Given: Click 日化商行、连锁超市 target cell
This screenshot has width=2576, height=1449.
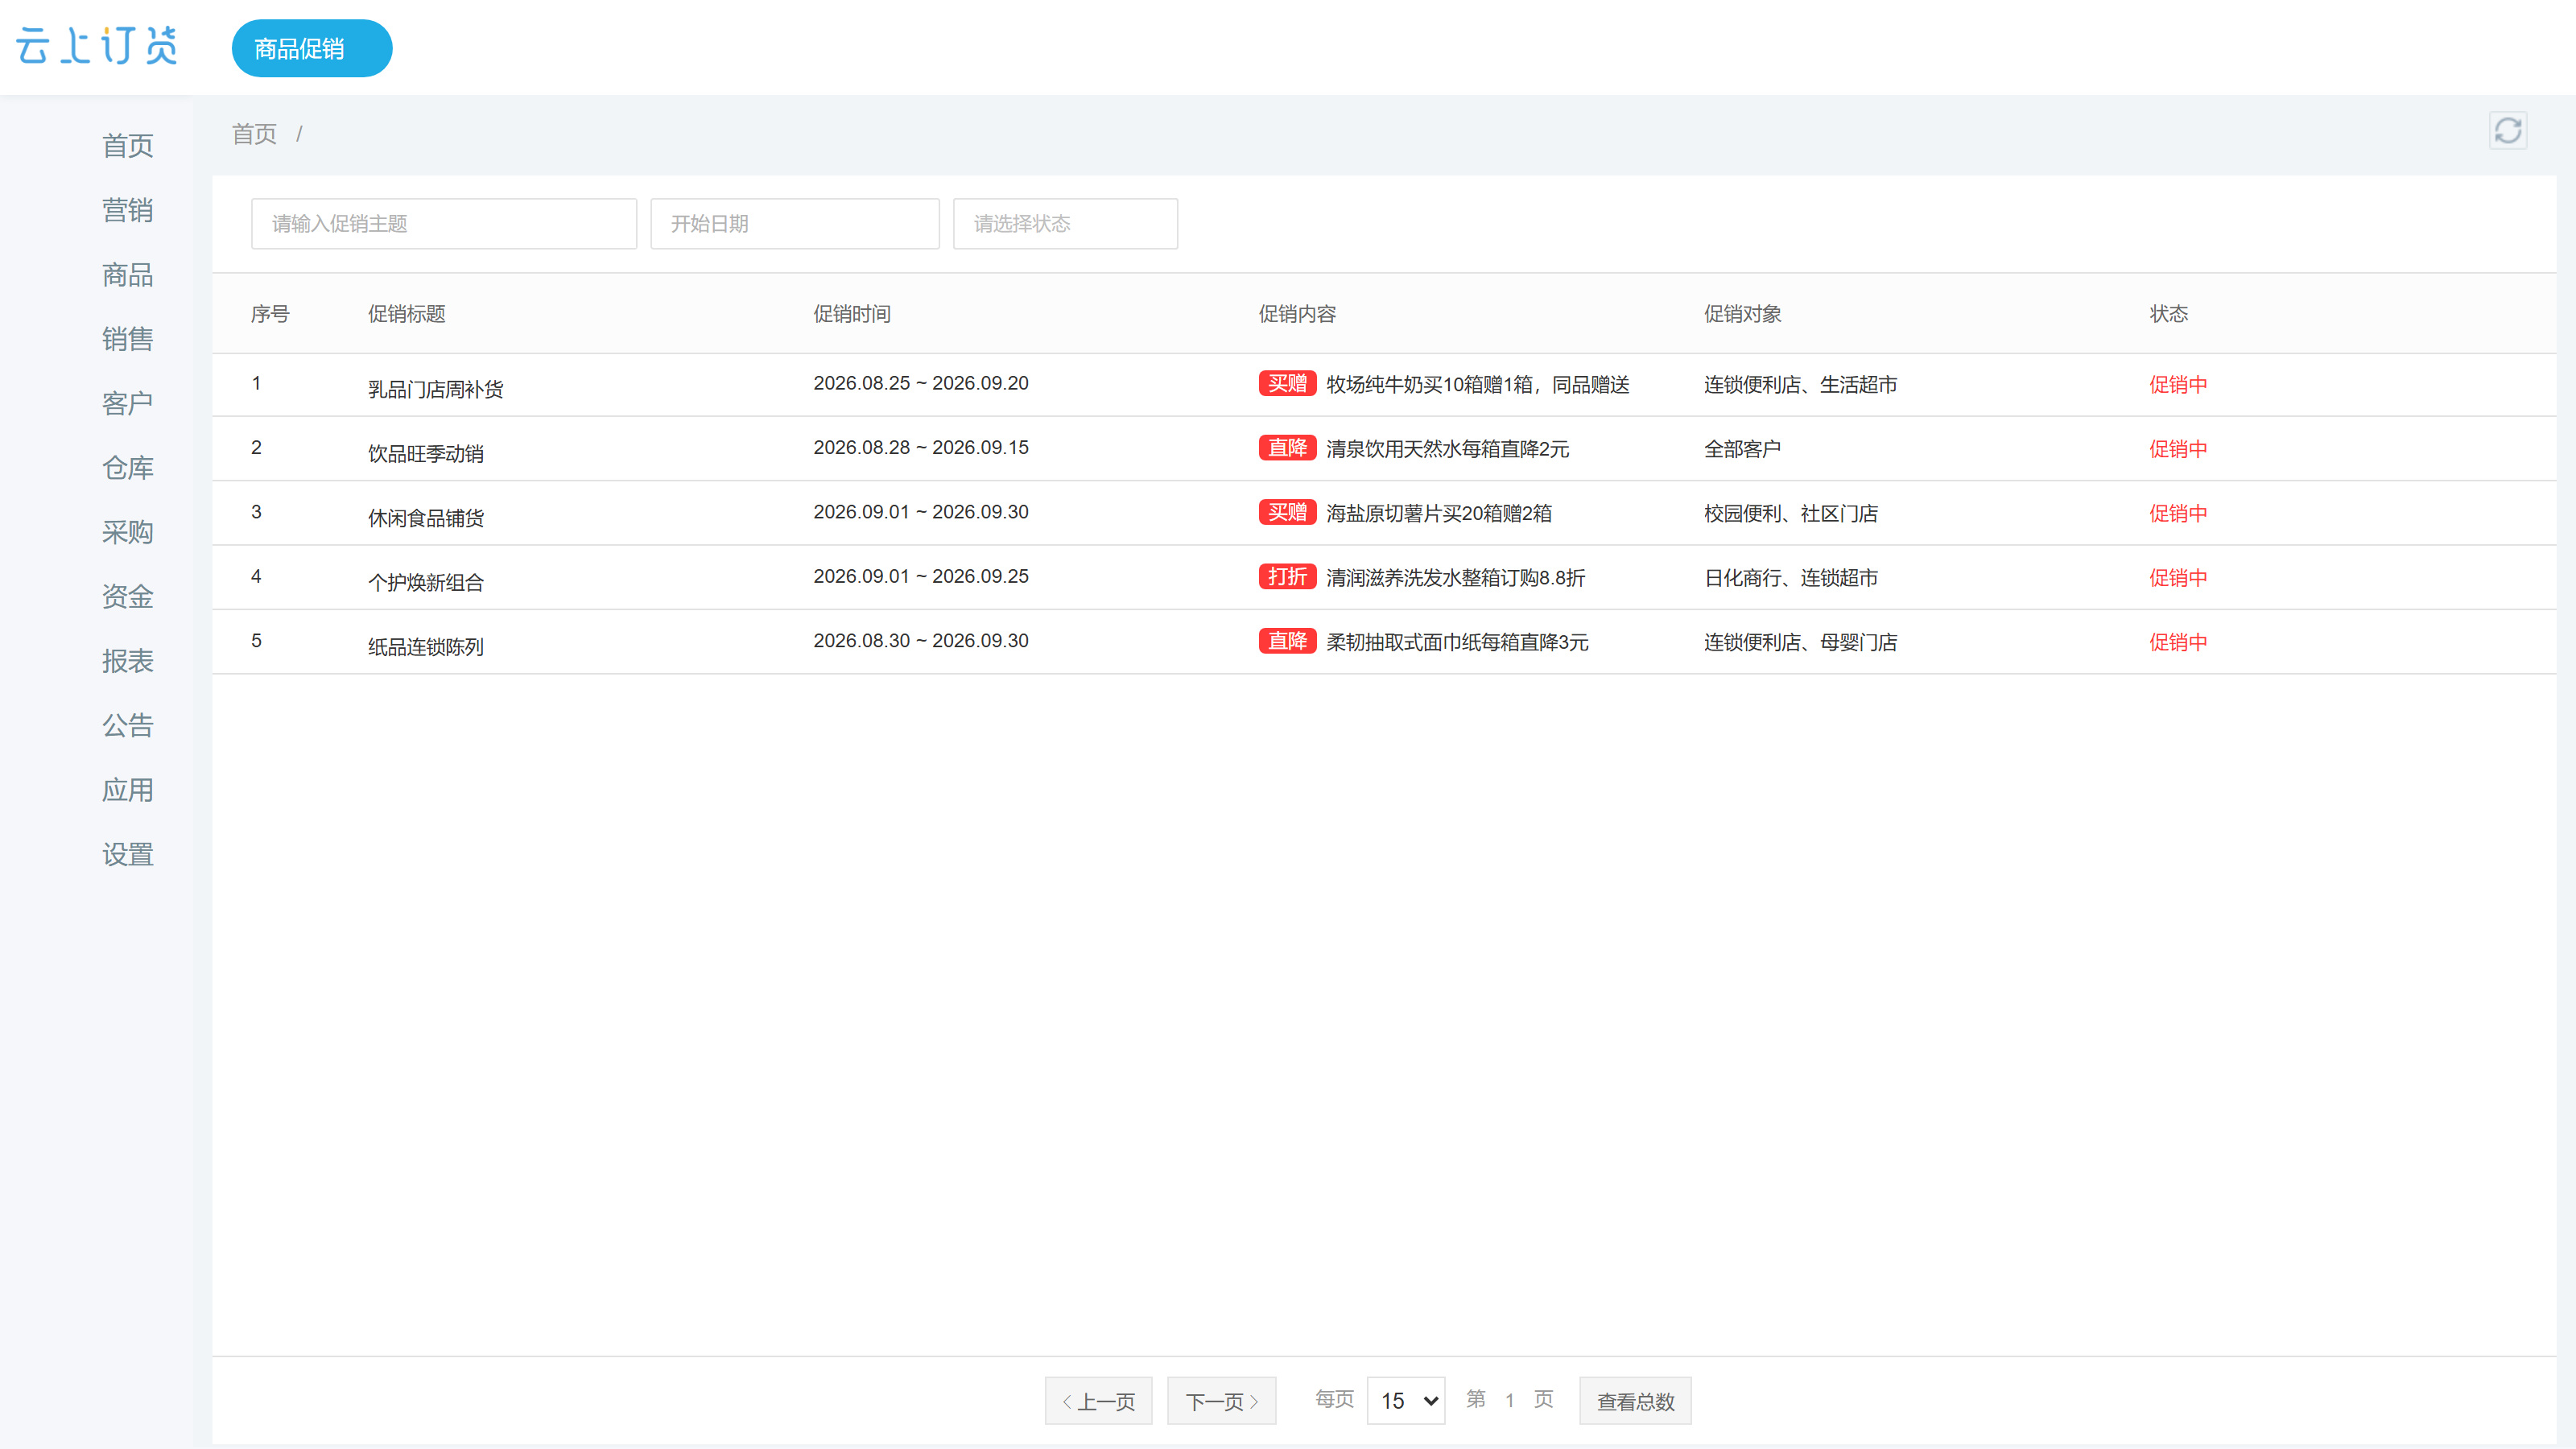Looking at the screenshot, I should pos(1791,578).
